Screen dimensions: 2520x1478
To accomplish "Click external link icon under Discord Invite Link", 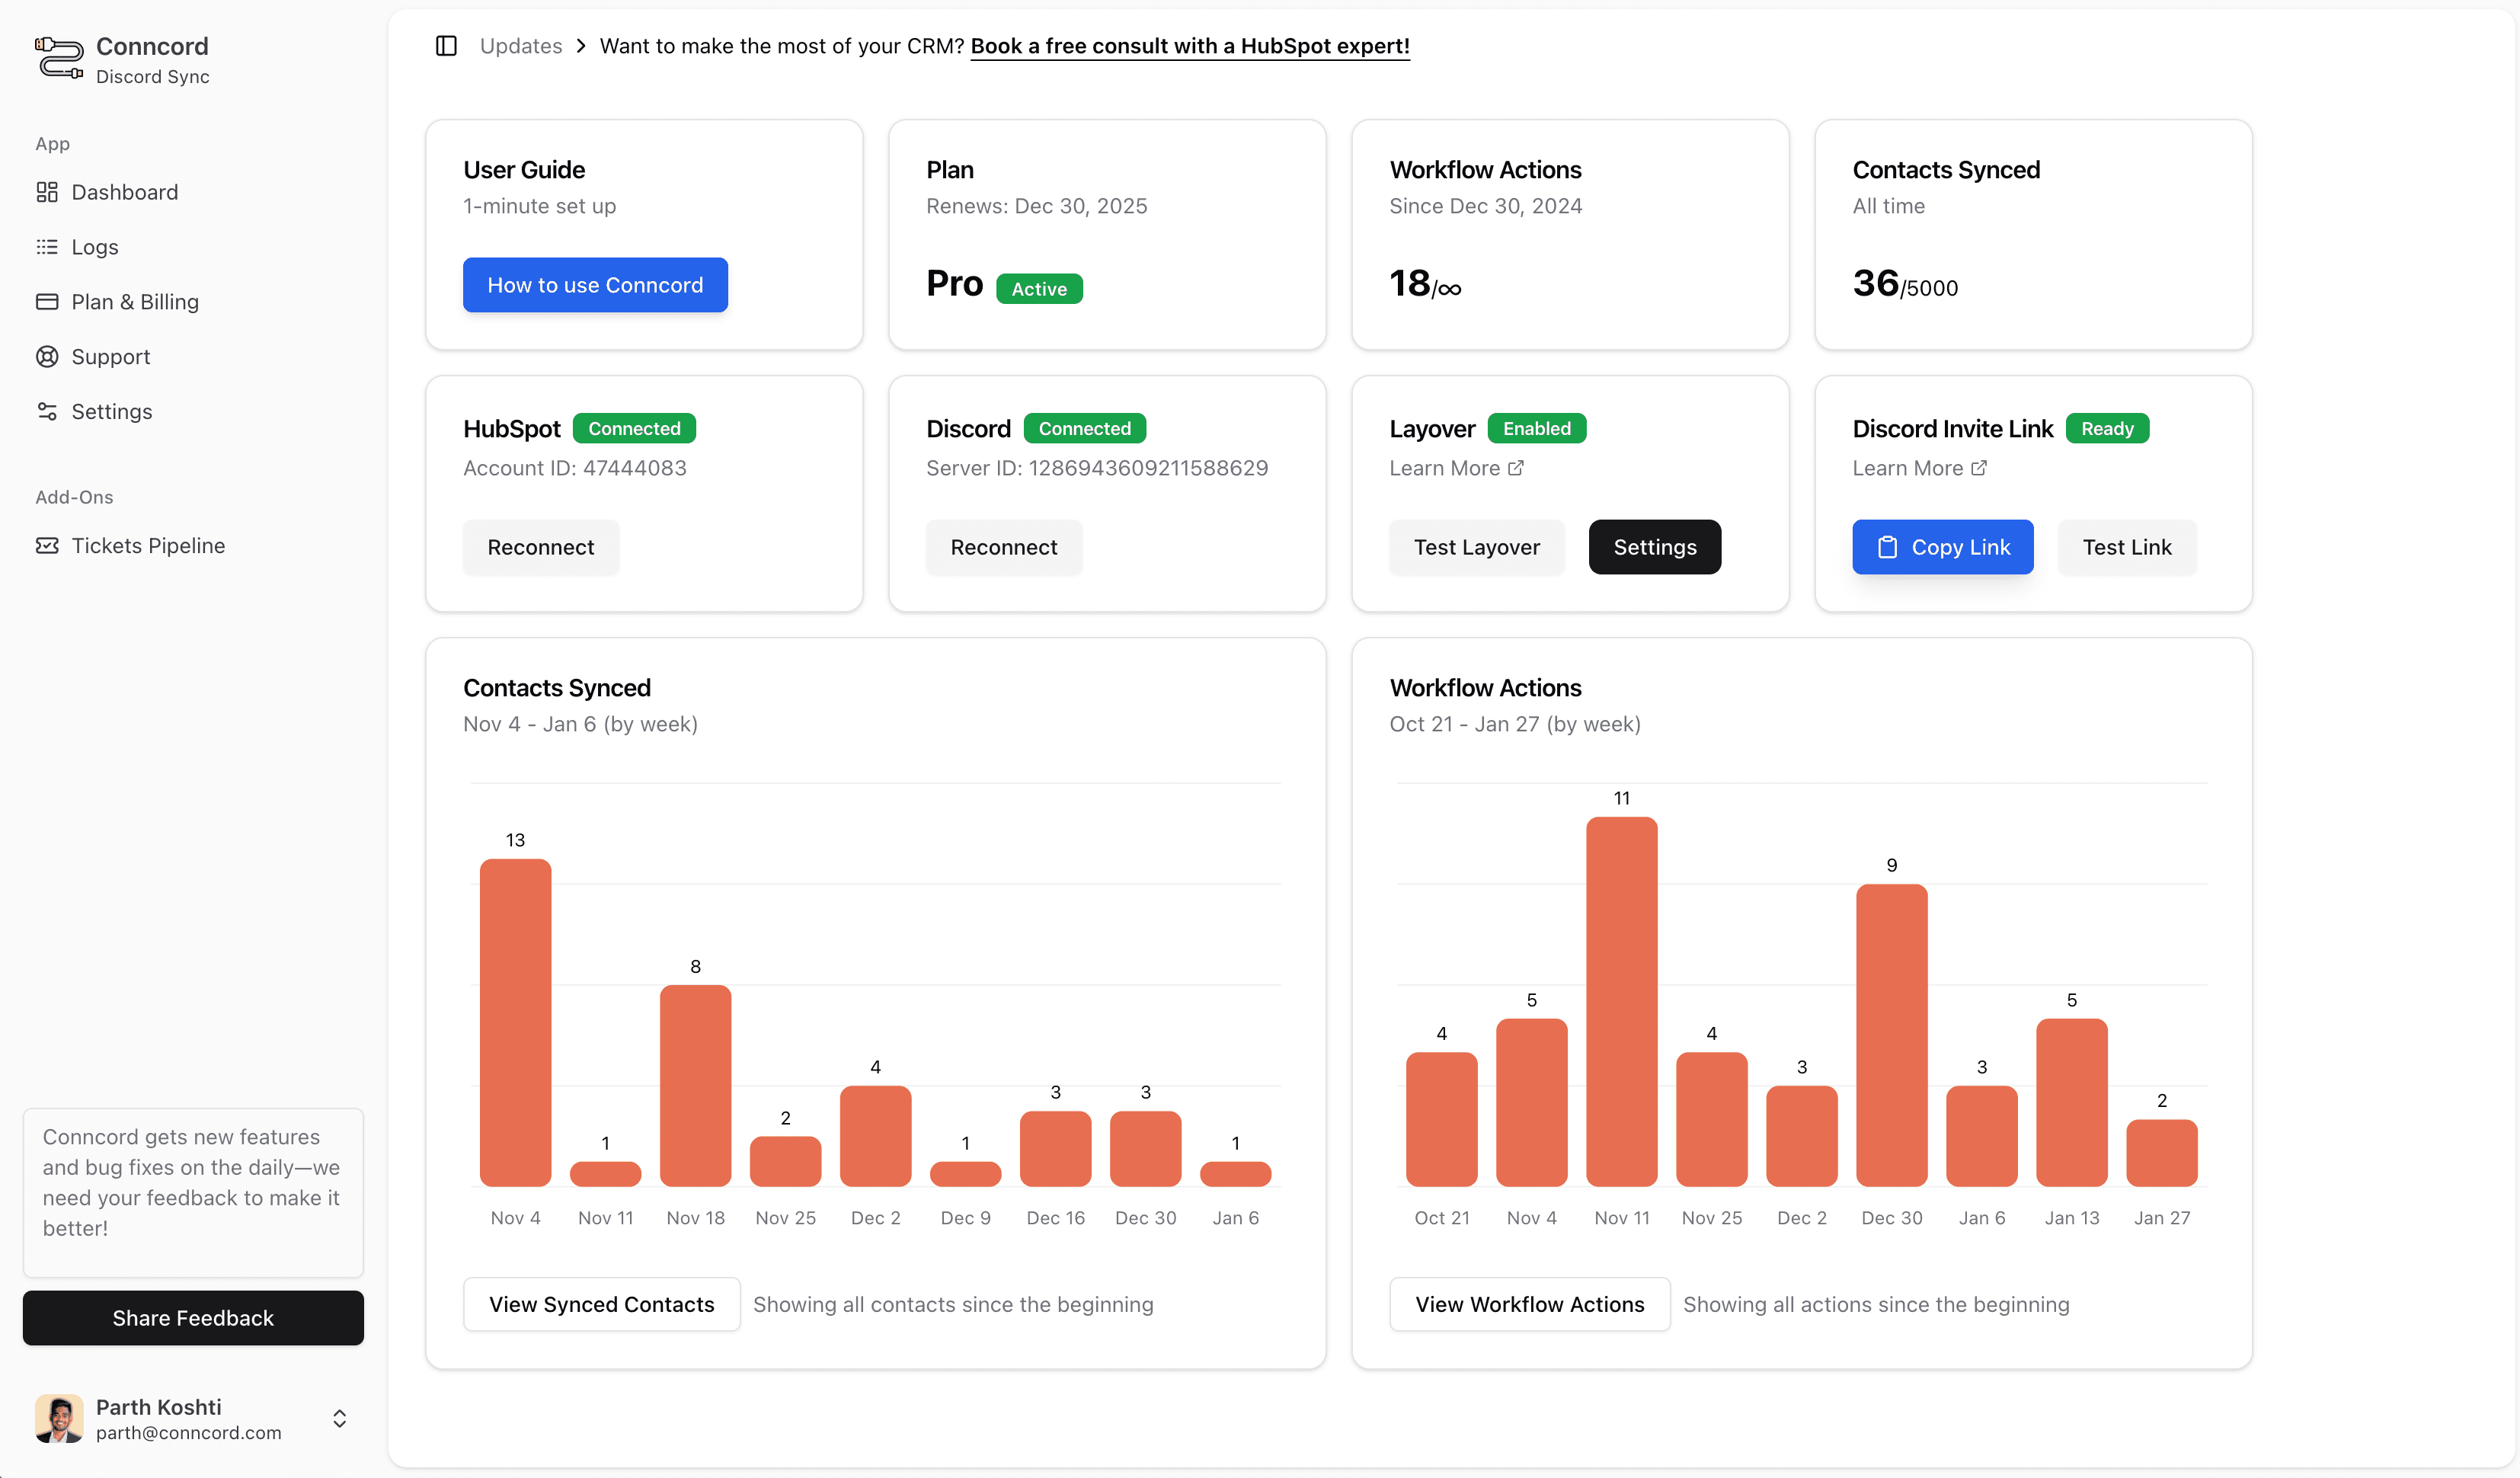I will 1978,468.
